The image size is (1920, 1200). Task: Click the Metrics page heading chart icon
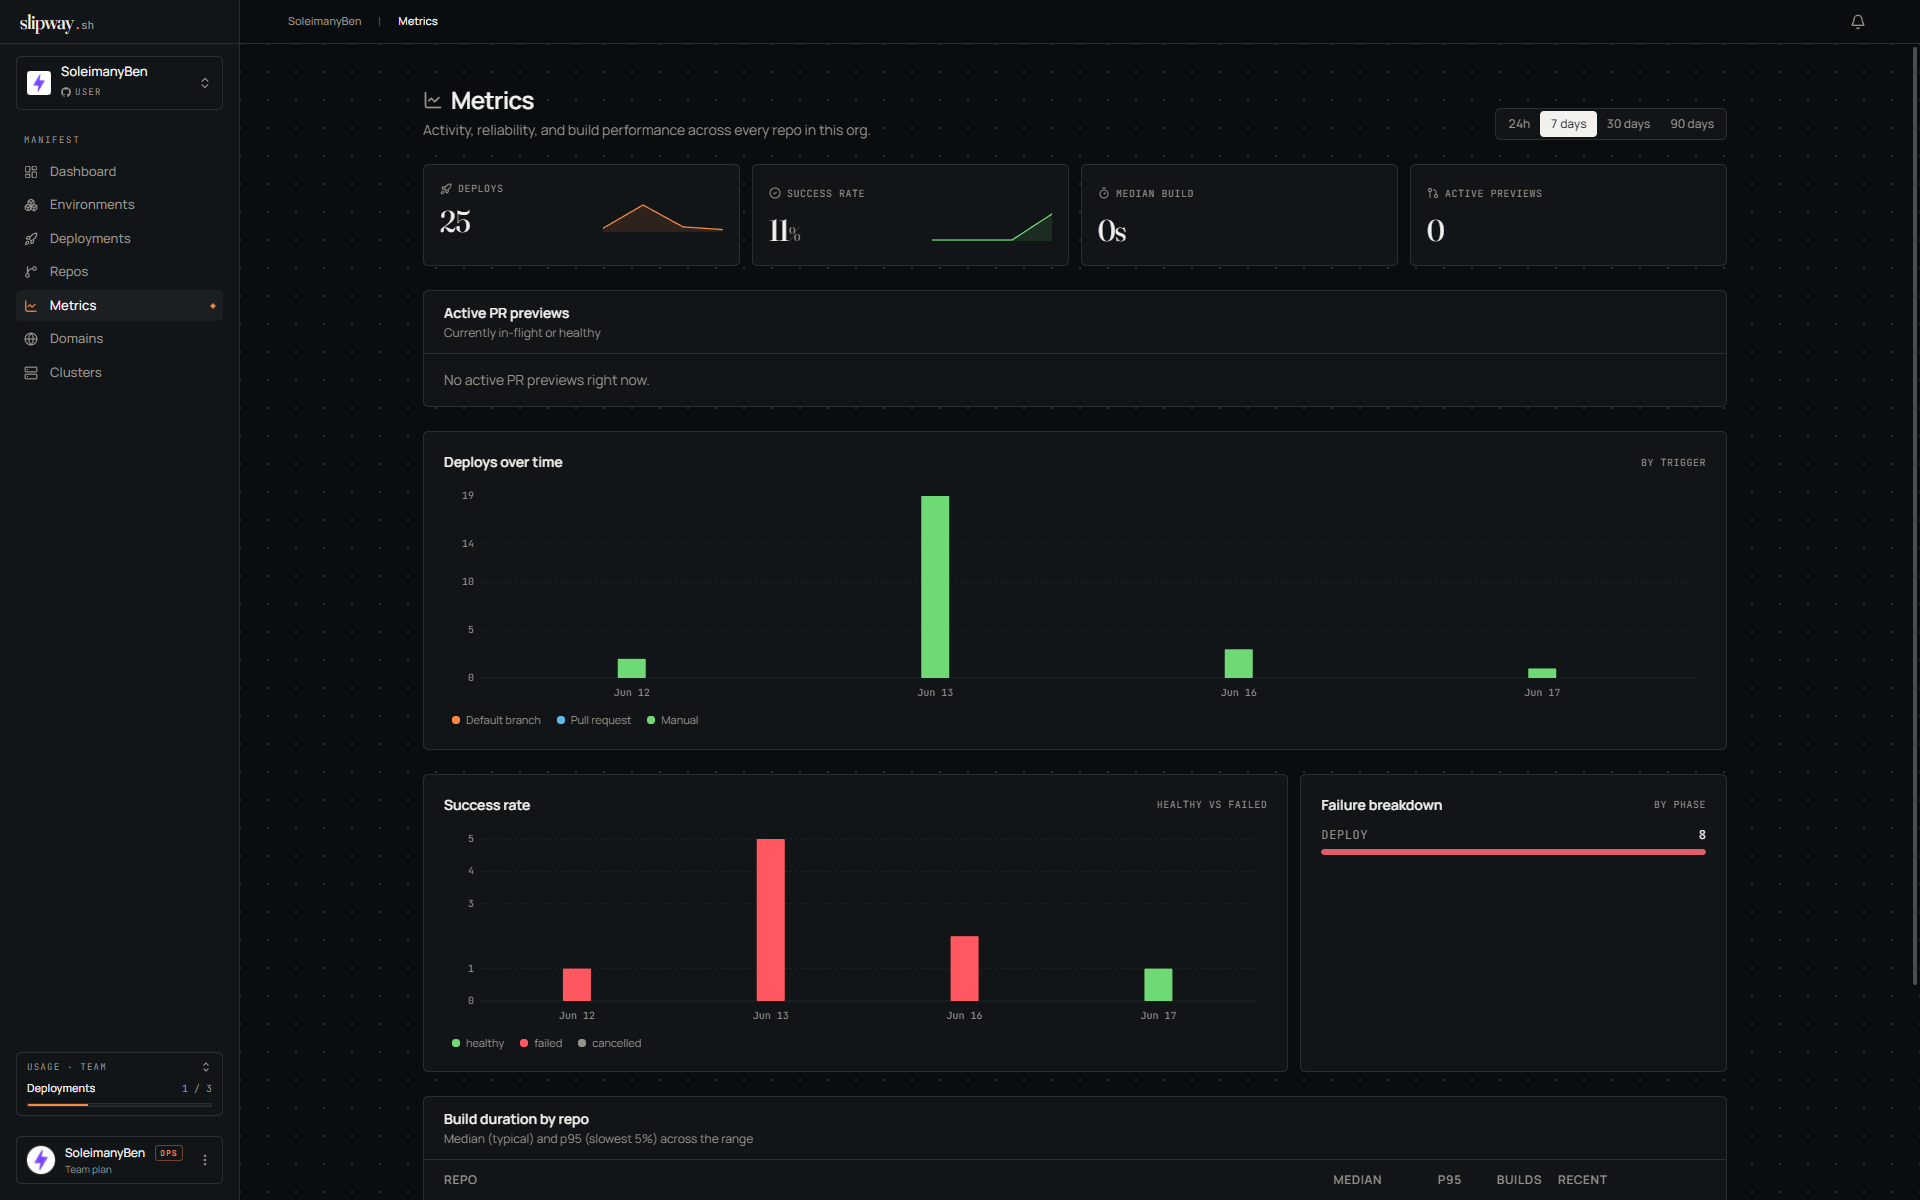433,100
